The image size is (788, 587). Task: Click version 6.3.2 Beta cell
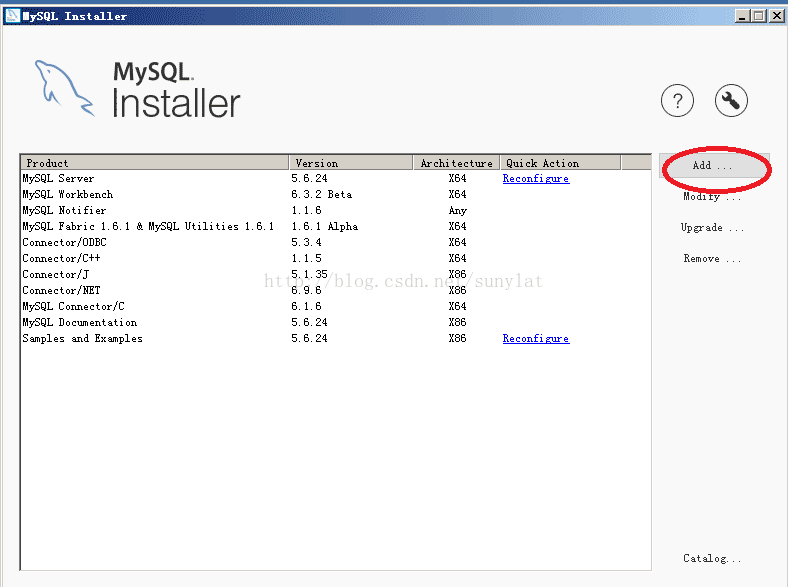[x=322, y=194]
